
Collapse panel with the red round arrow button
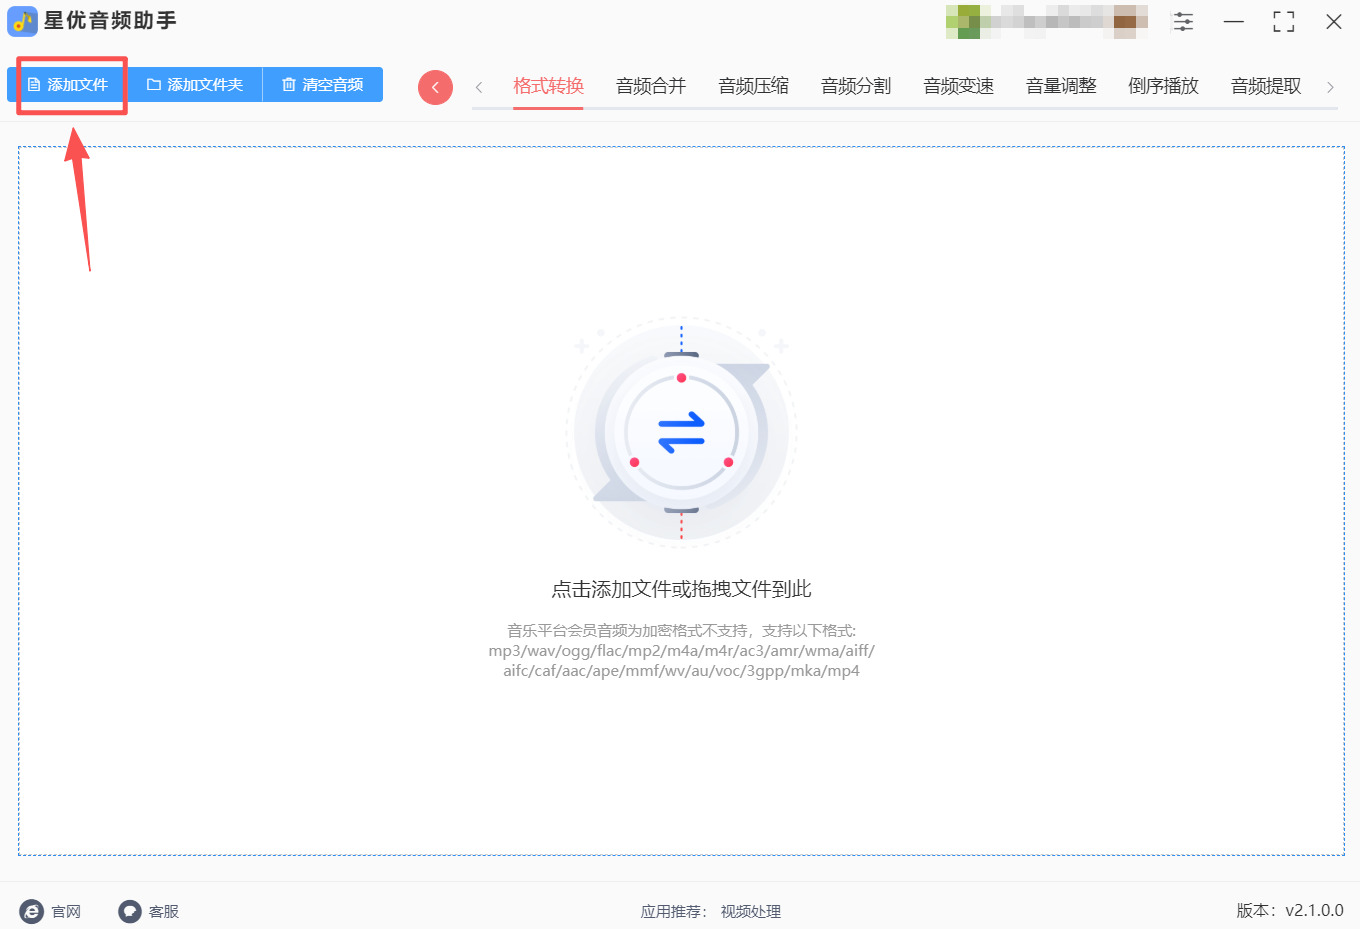click(435, 87)
